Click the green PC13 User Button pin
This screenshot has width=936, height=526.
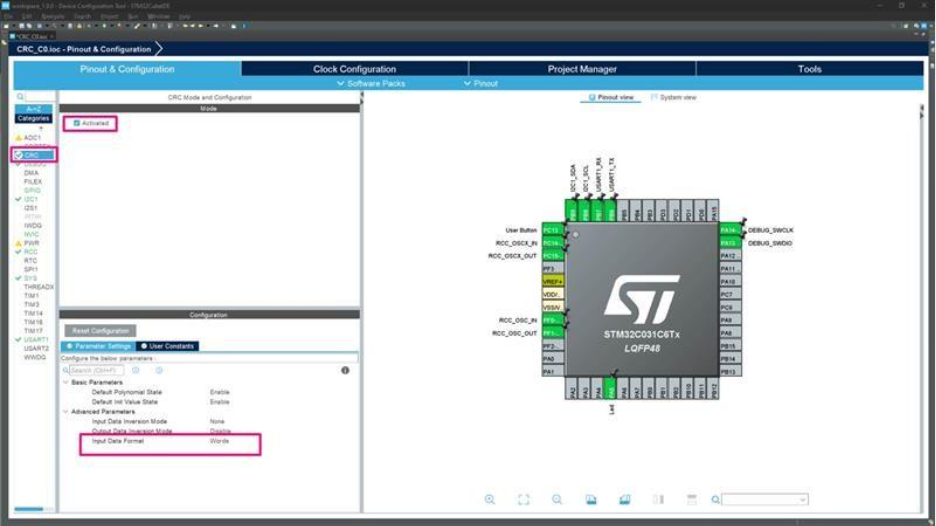point(552,230)
